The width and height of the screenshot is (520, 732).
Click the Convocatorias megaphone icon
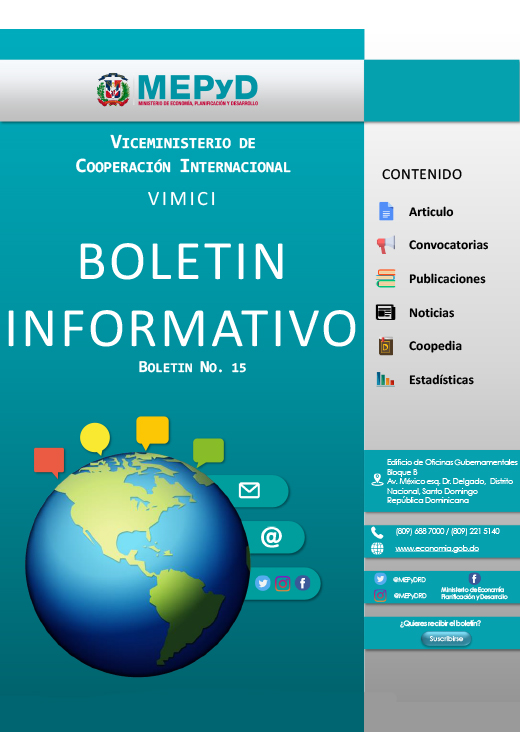(386, 245)
